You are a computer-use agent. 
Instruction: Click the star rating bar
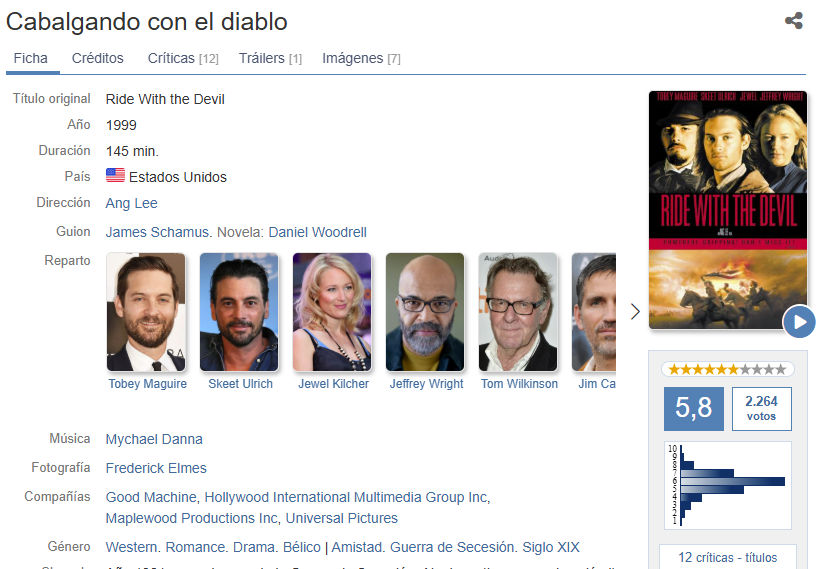pos(727,370)
